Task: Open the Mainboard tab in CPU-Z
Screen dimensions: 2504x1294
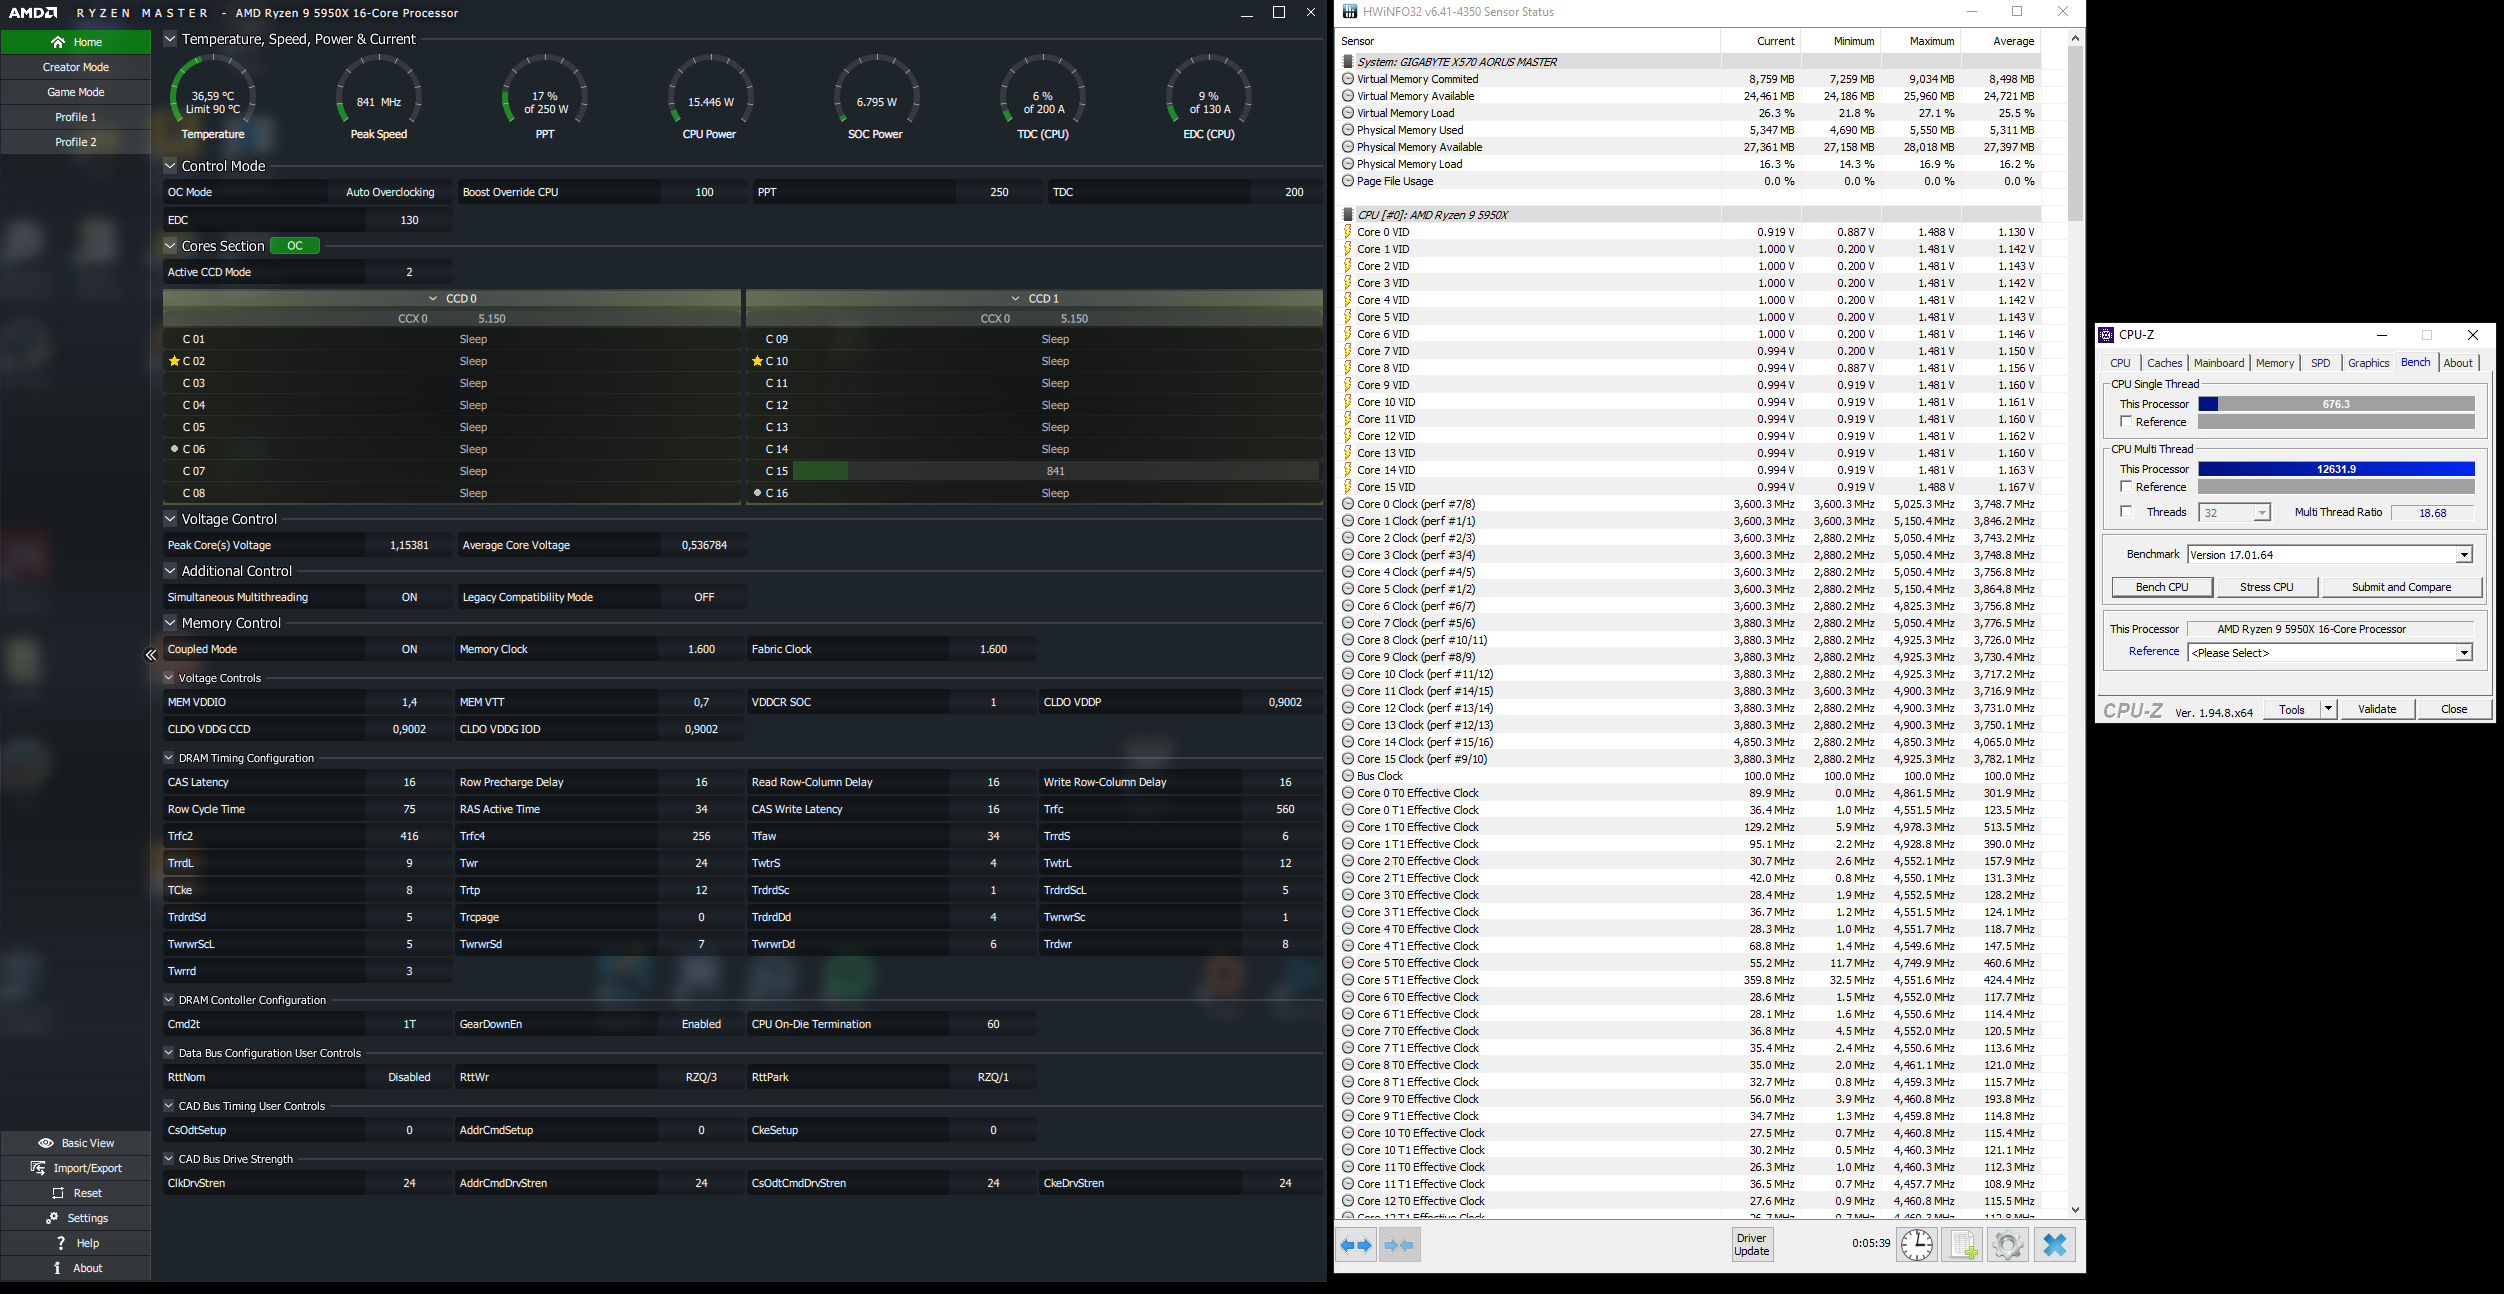Action: point(2218,363)
